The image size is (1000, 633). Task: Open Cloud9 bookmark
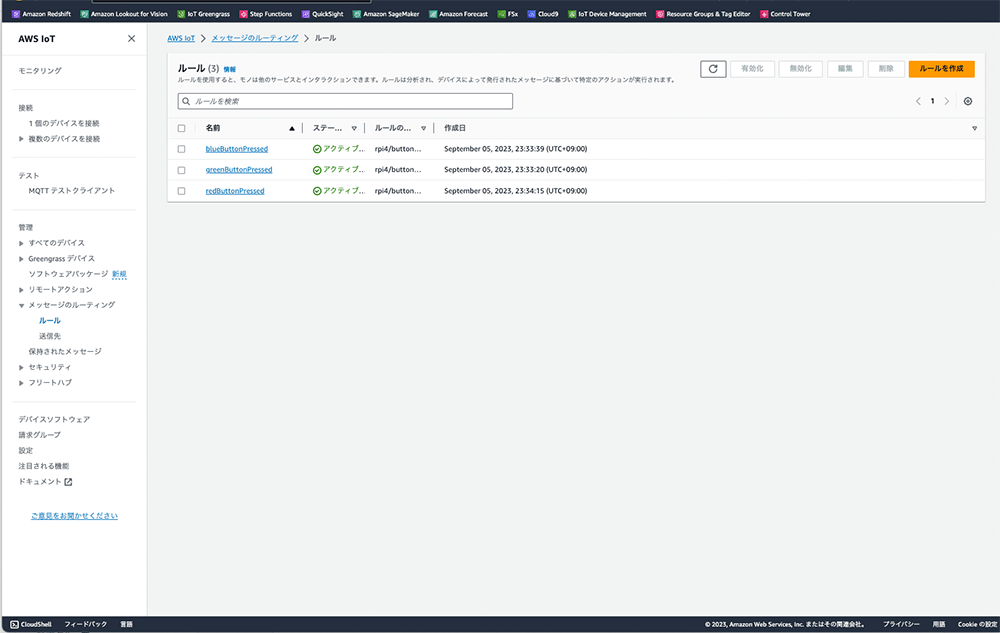(543, 14)
